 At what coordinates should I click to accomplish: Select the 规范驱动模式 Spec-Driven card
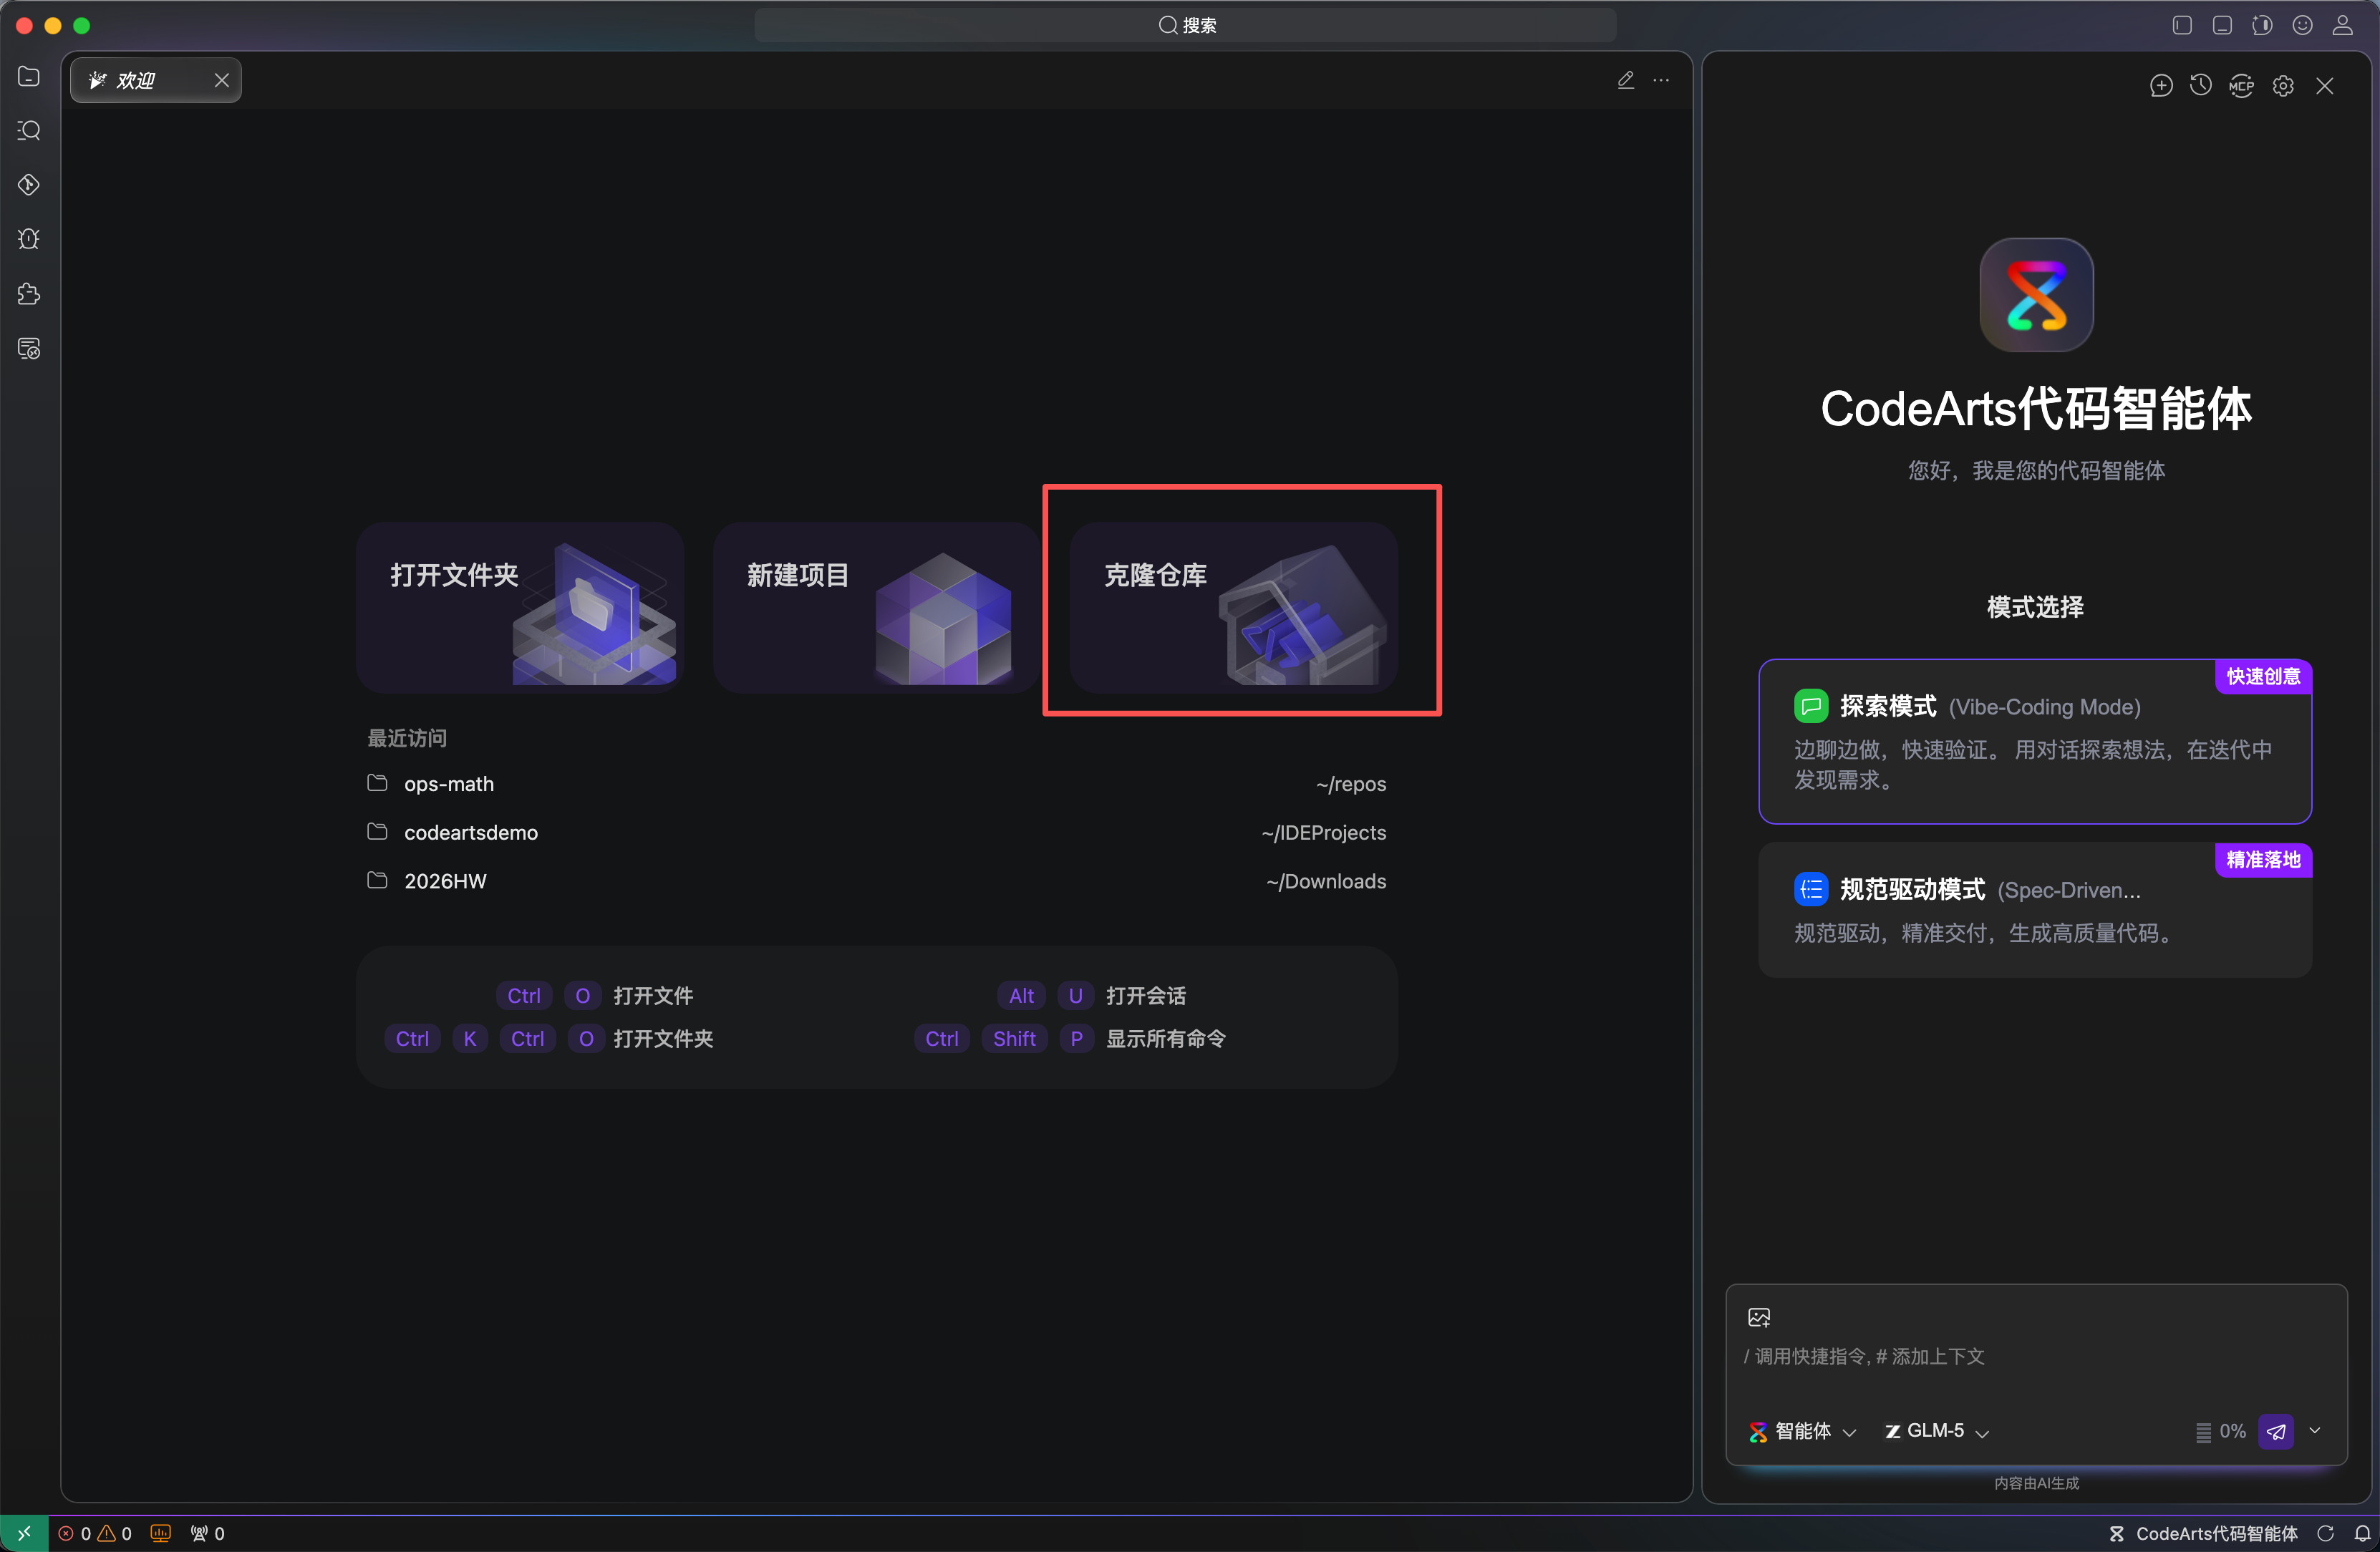(x=2034, y=910)
